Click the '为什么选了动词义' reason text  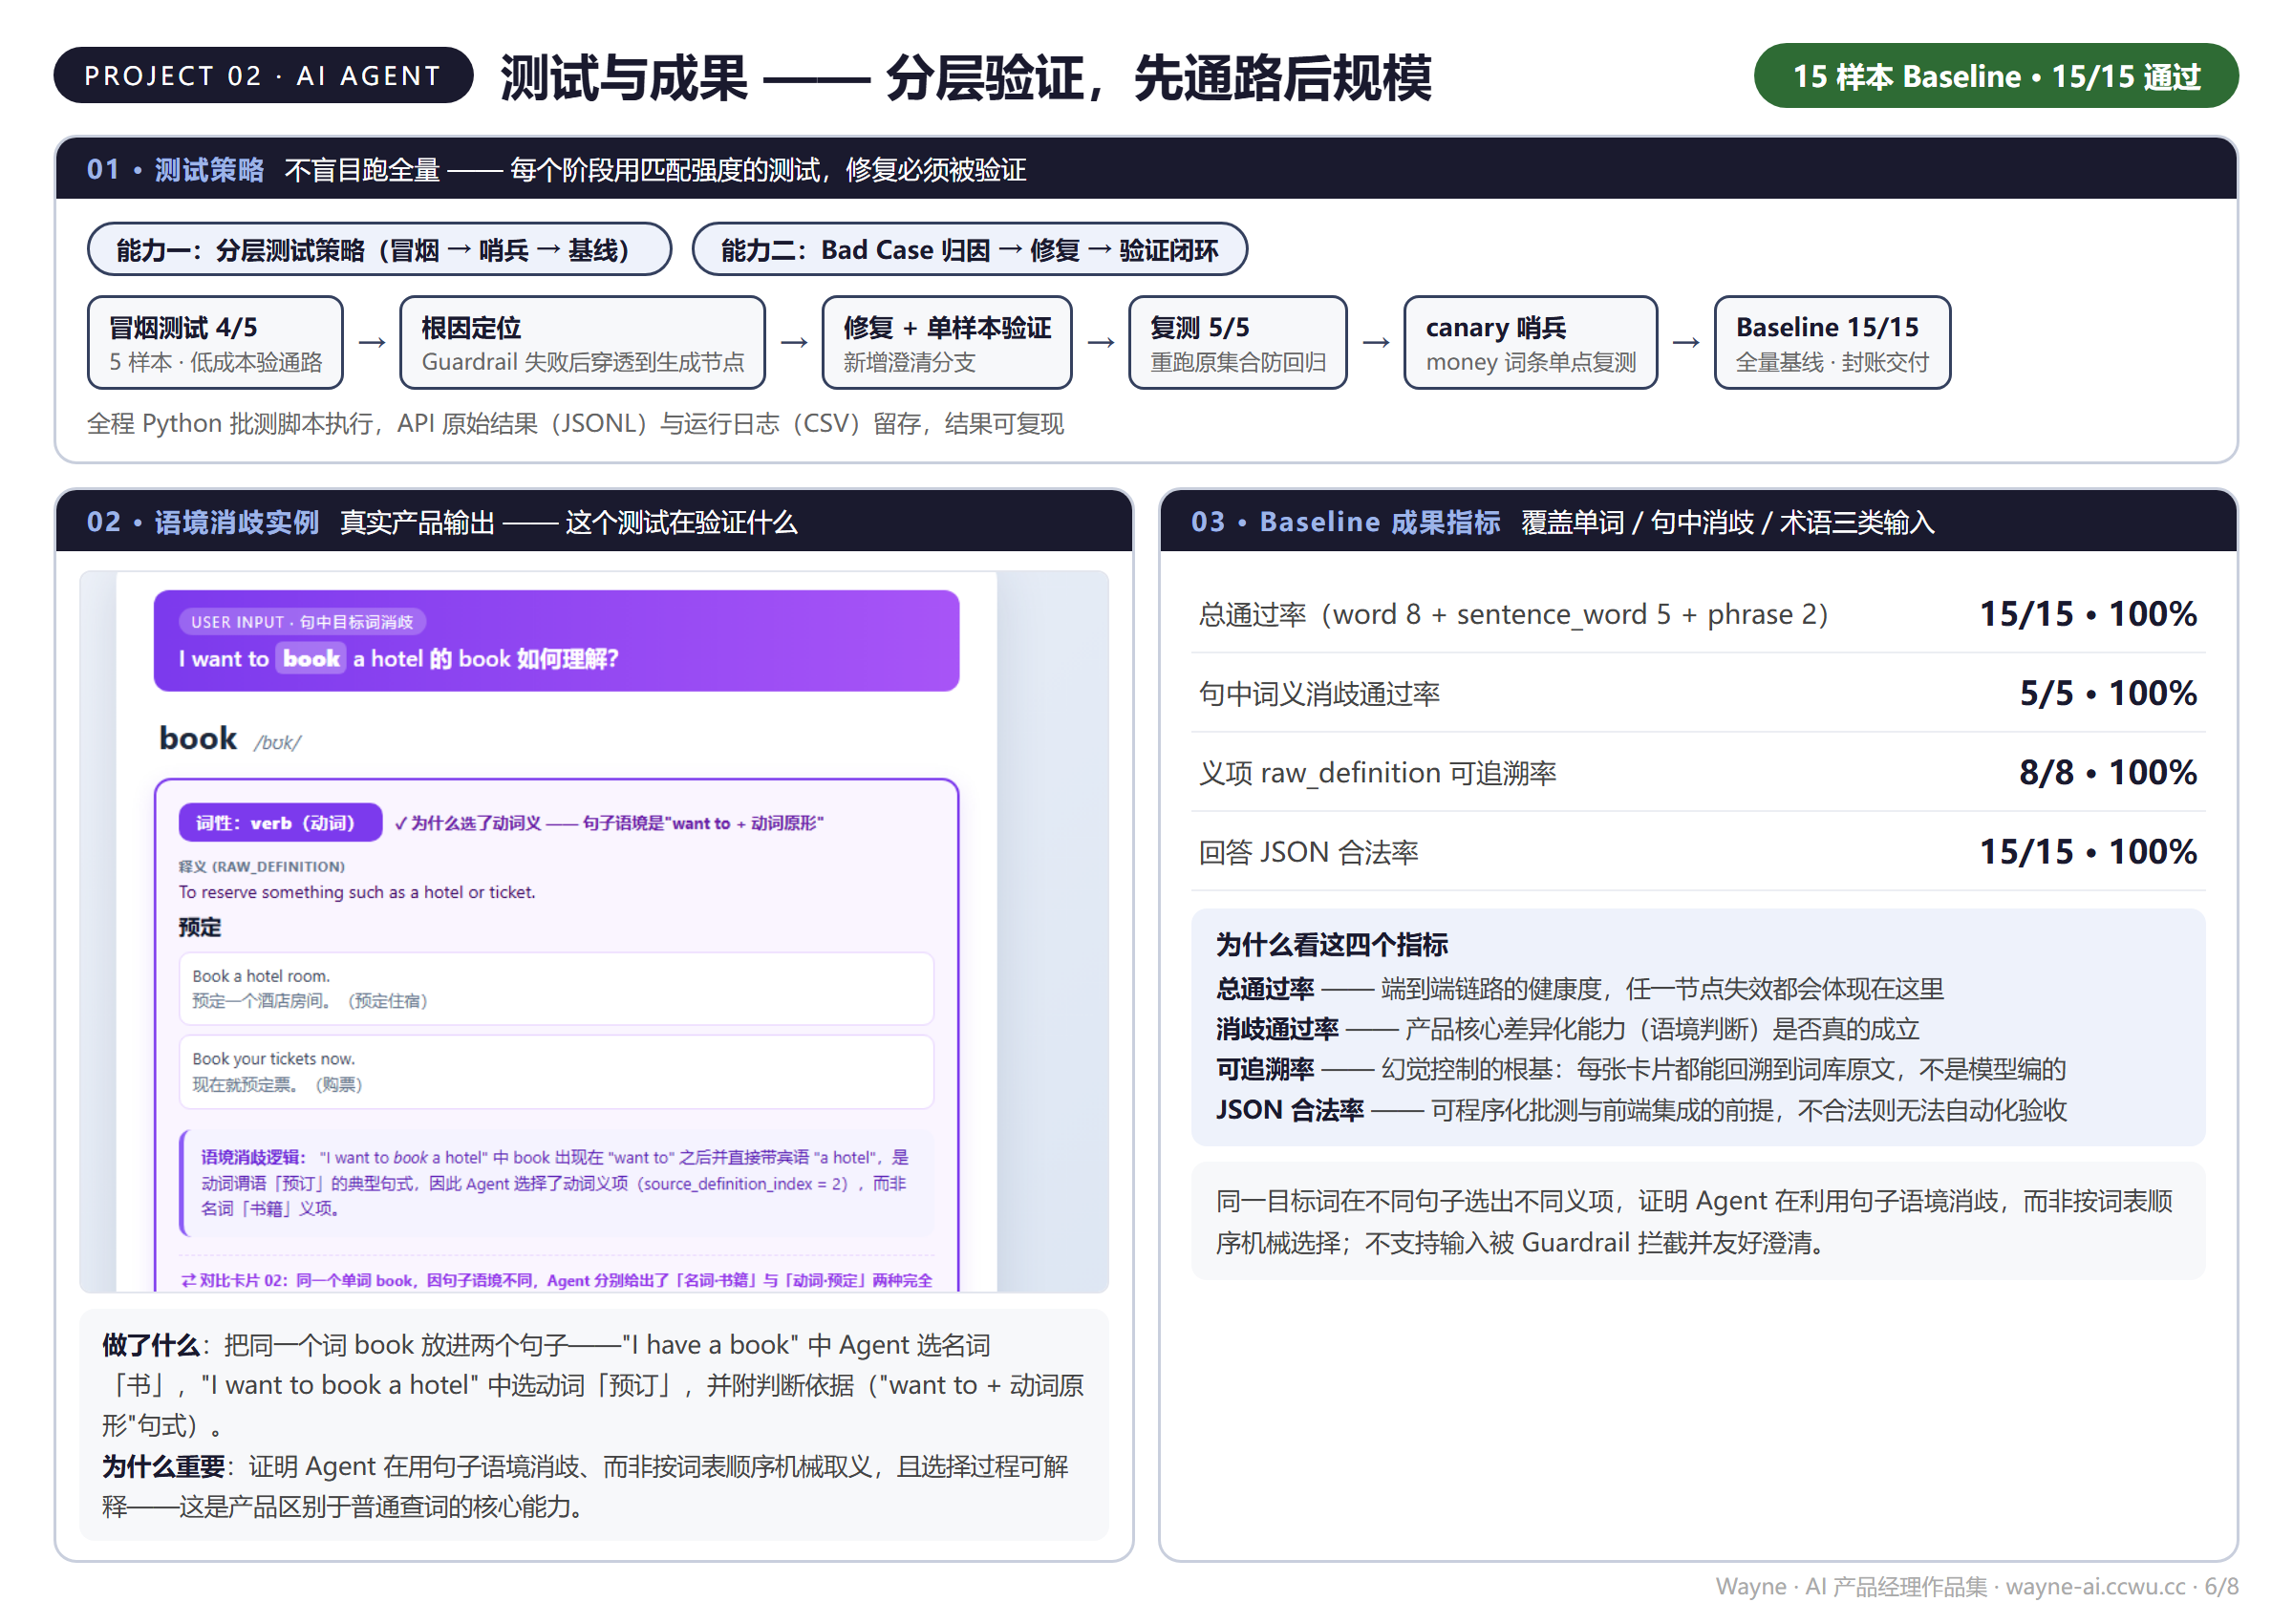(x=608, y=823)
